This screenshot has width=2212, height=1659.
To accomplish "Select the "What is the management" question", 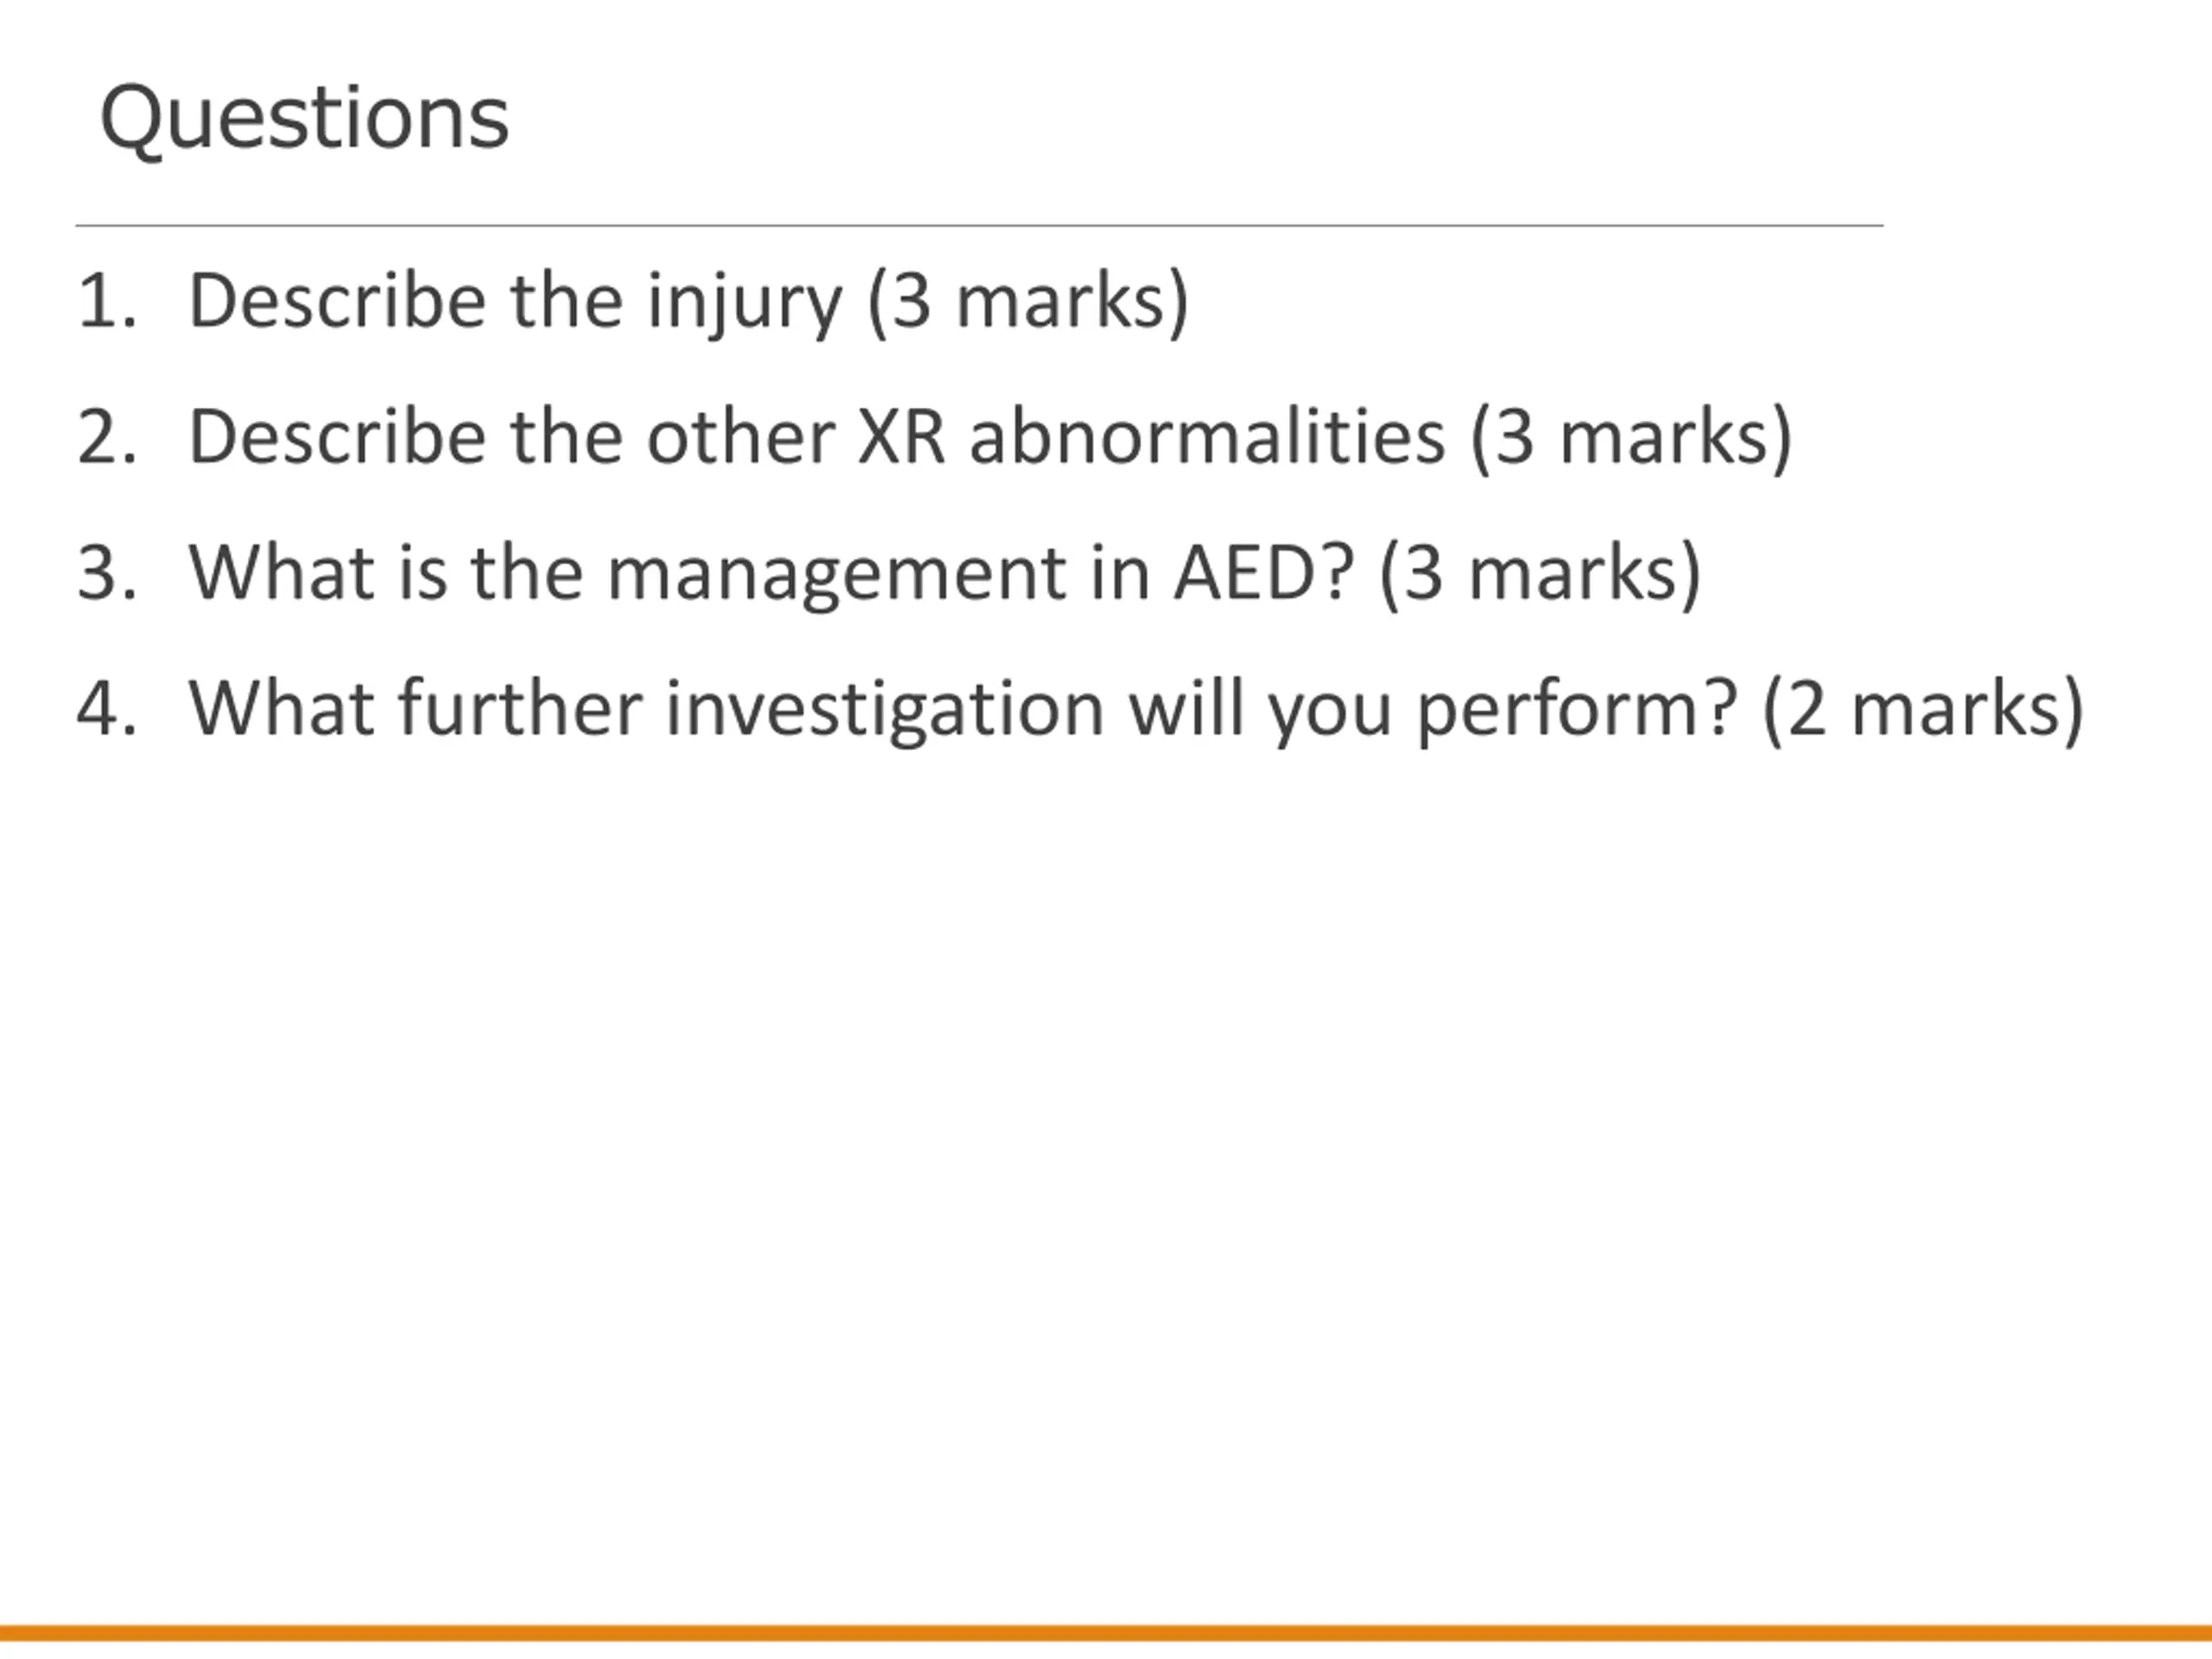I will [771, 574].
